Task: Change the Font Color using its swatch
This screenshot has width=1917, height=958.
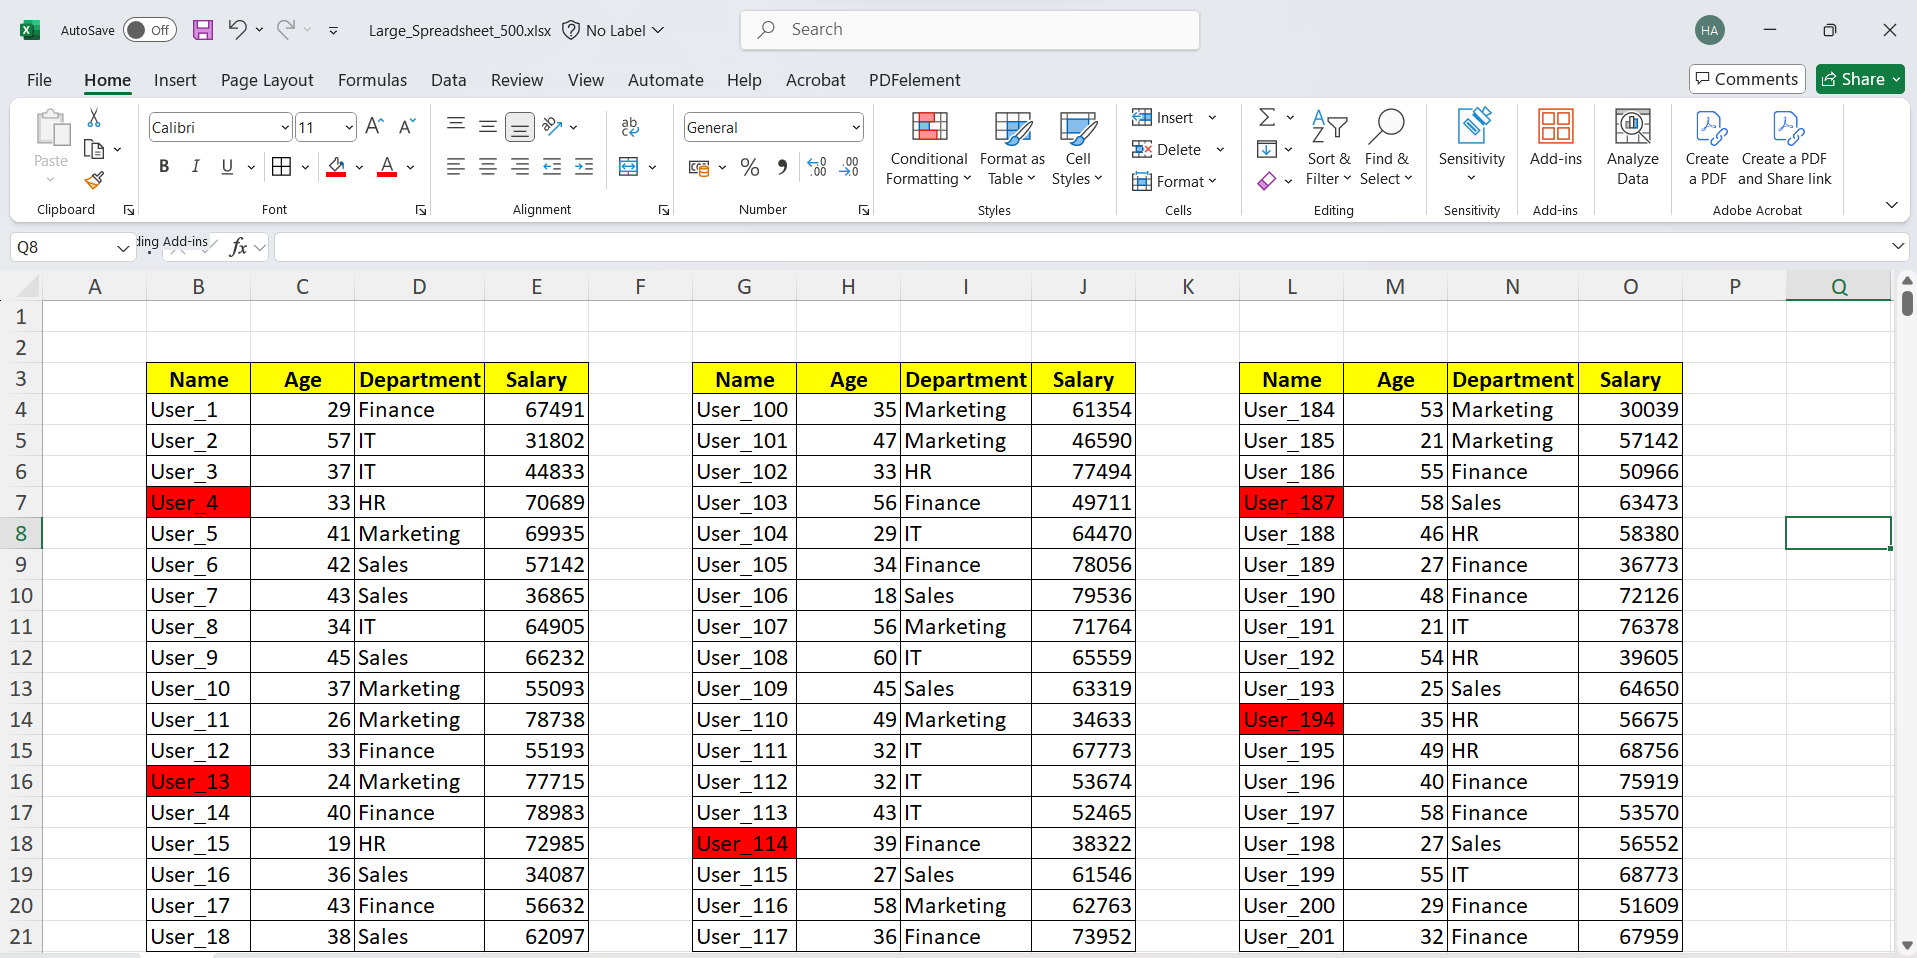Action: (386, 167)
